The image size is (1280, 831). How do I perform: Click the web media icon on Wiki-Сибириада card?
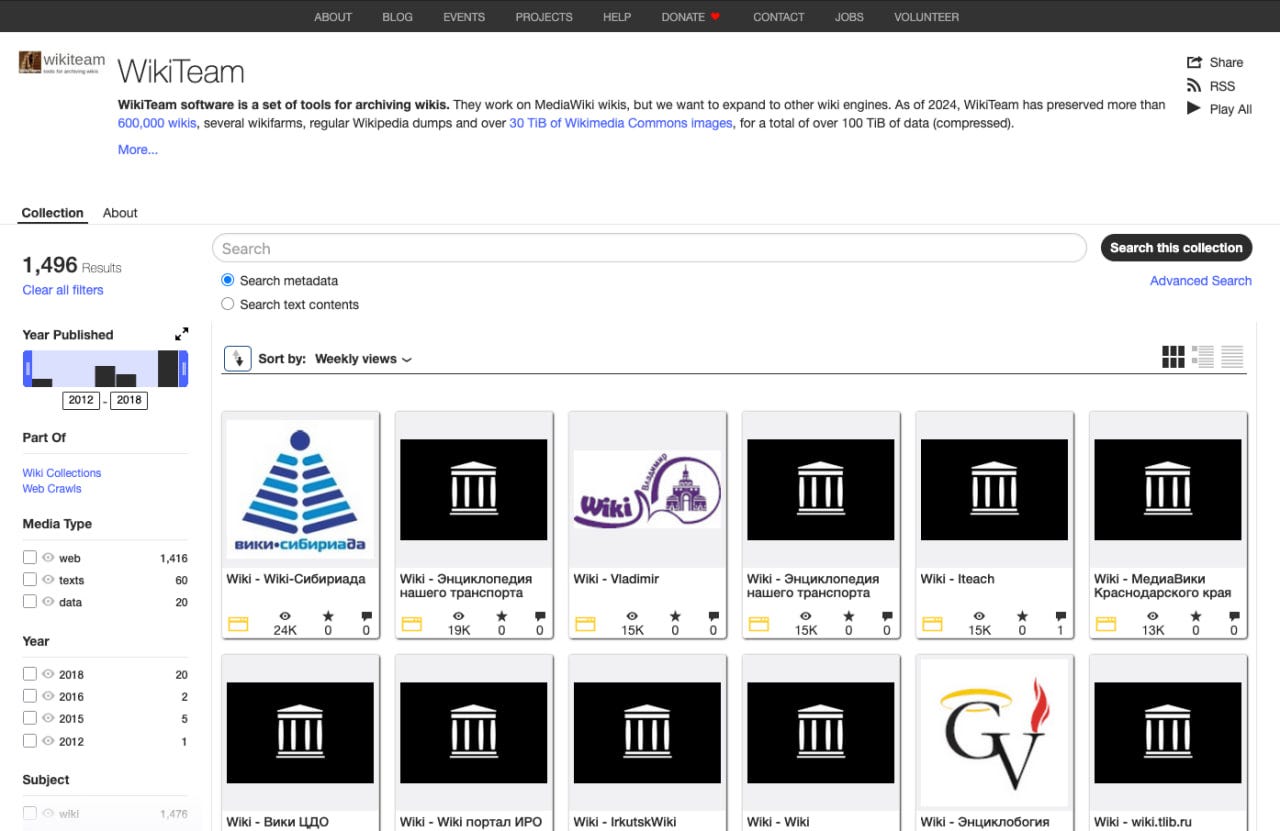point(238,624)
